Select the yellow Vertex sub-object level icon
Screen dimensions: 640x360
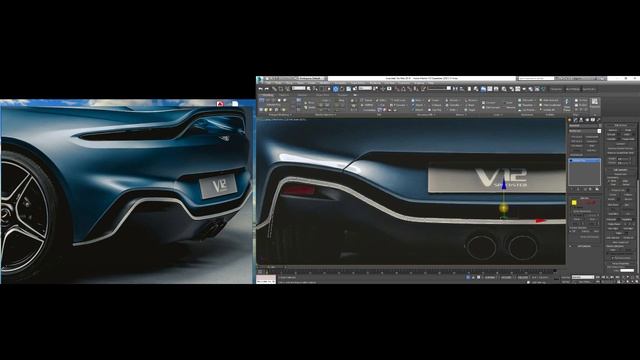point(574,202)
